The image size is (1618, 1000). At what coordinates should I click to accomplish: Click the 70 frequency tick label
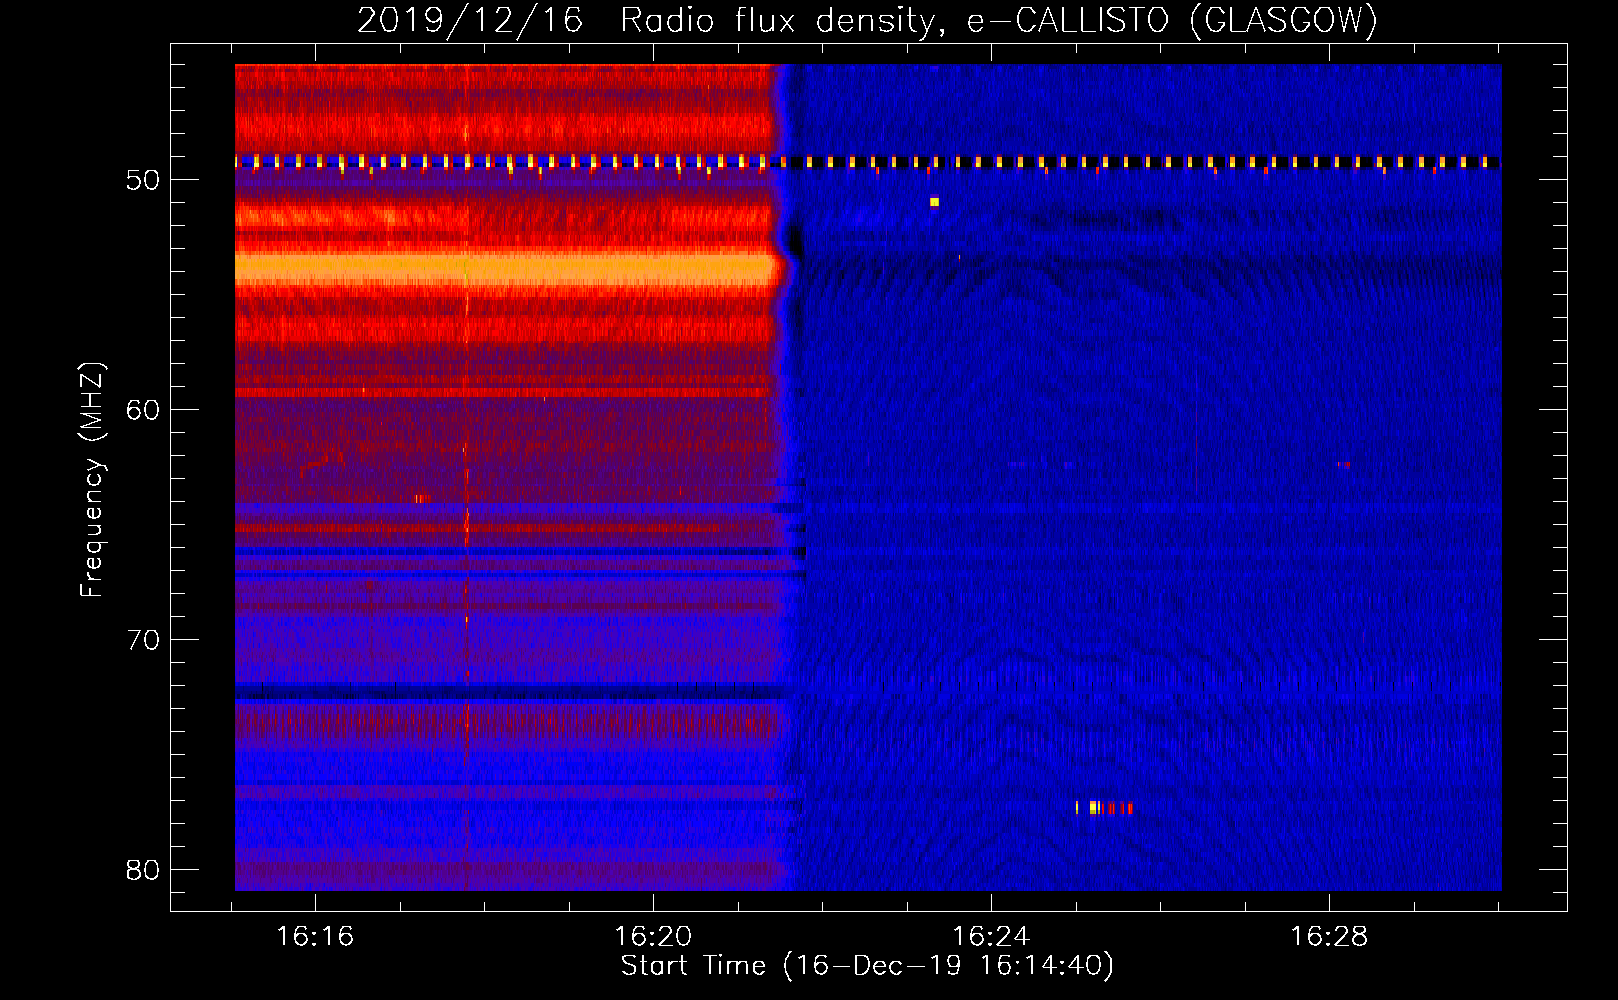[143, 640]
